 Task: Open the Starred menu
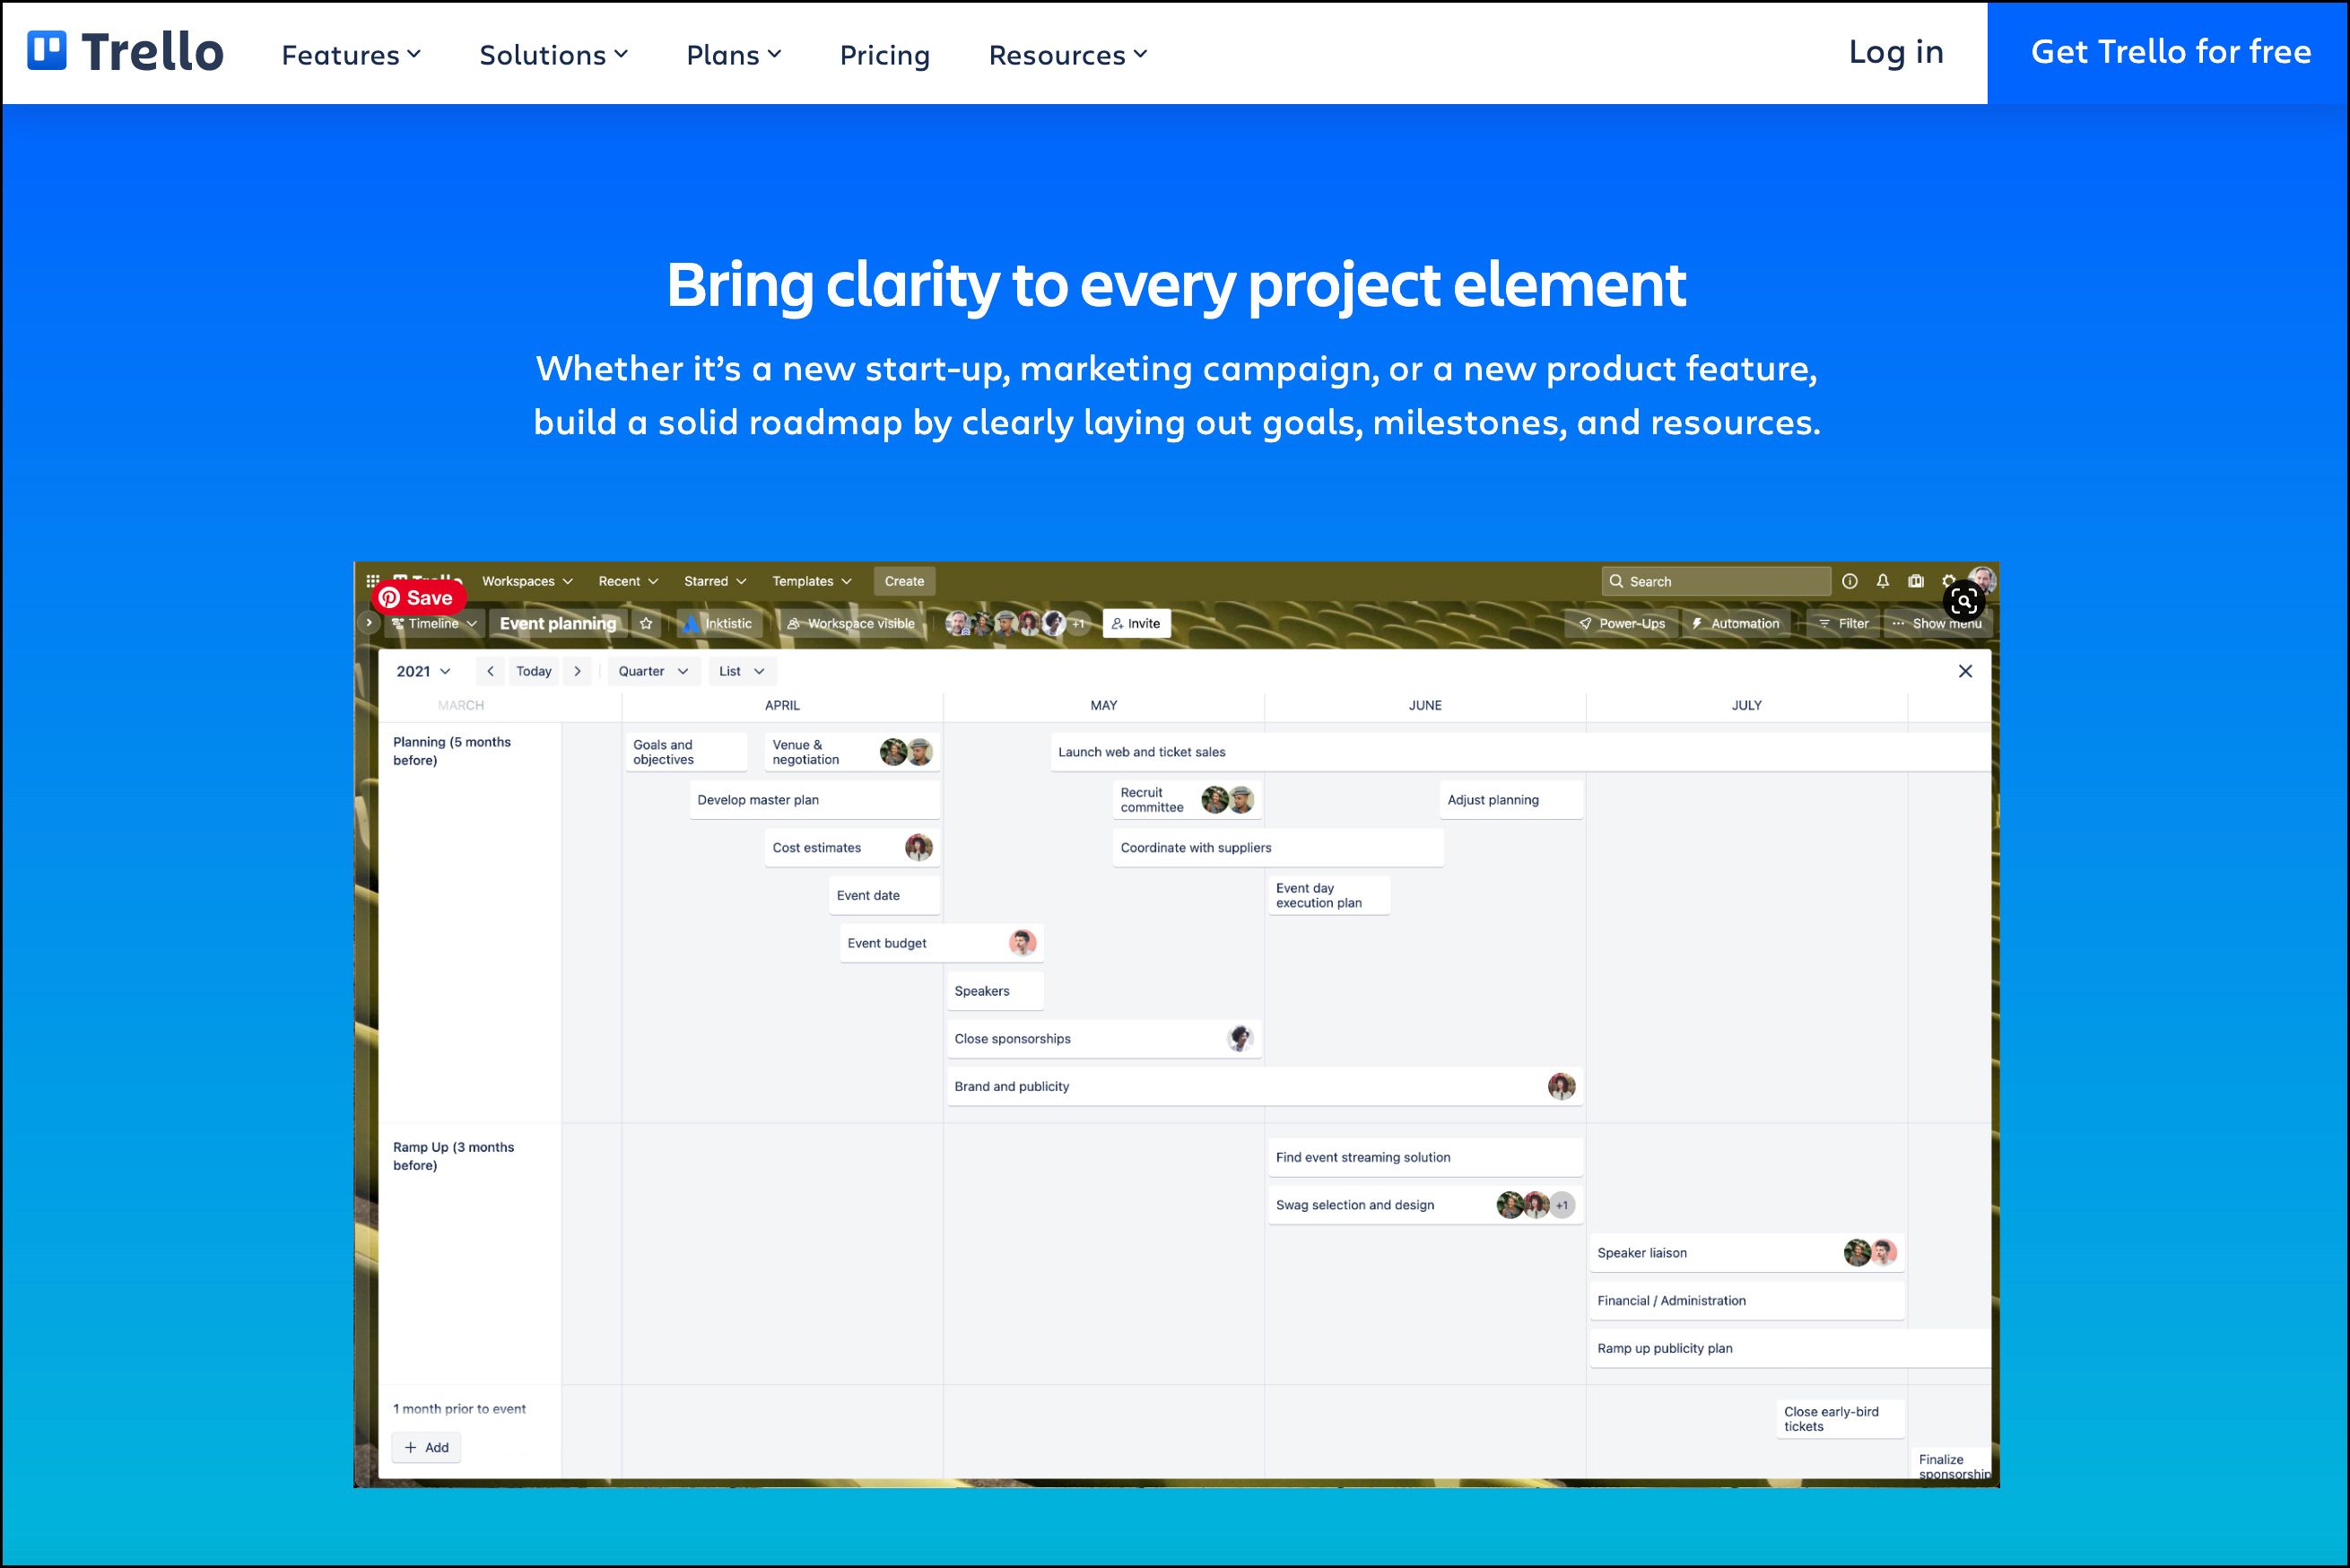[x=715, y=581]
